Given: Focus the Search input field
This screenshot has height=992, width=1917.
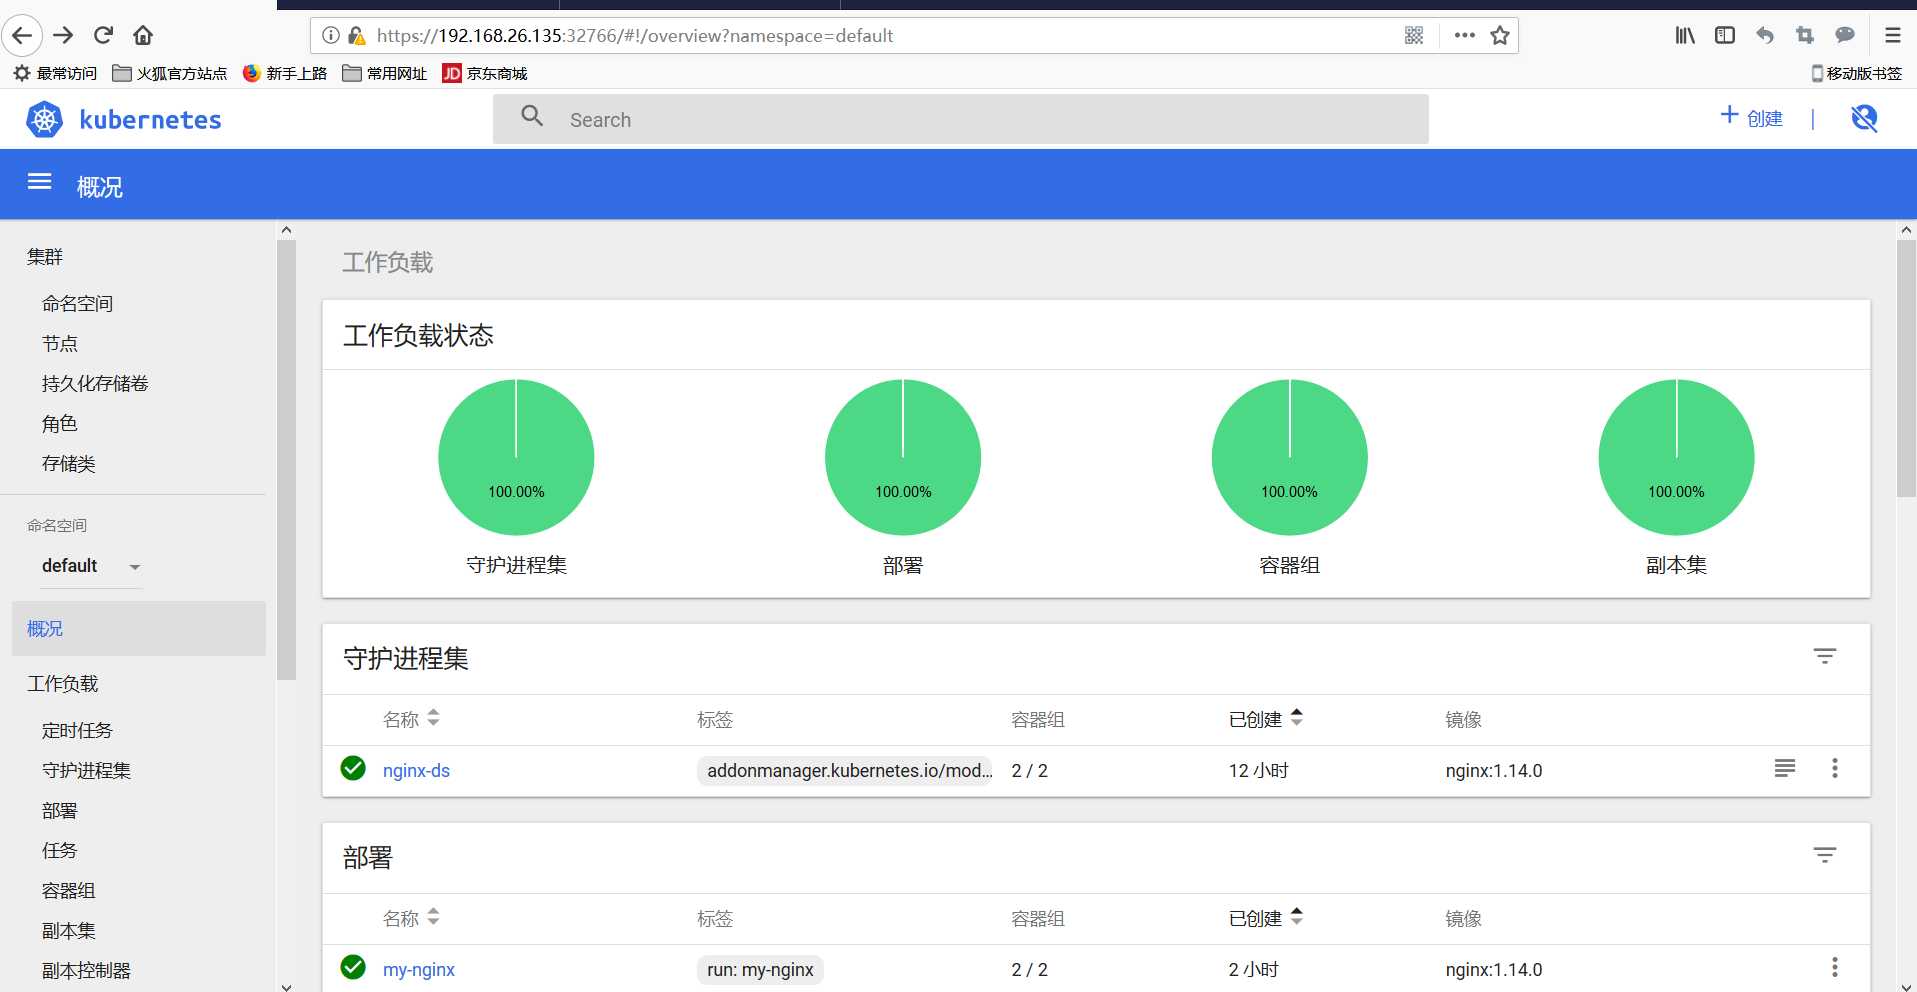Looking at the screenshot, I should pyautogui.click(x=960, y=119).
